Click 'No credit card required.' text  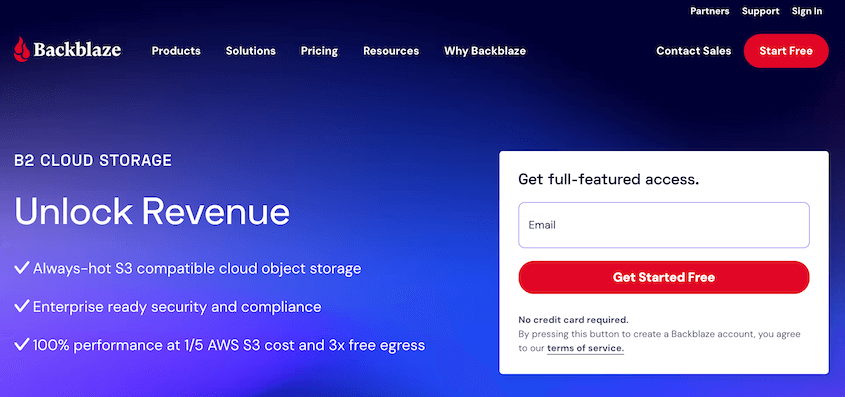click(x=573, y=319)
